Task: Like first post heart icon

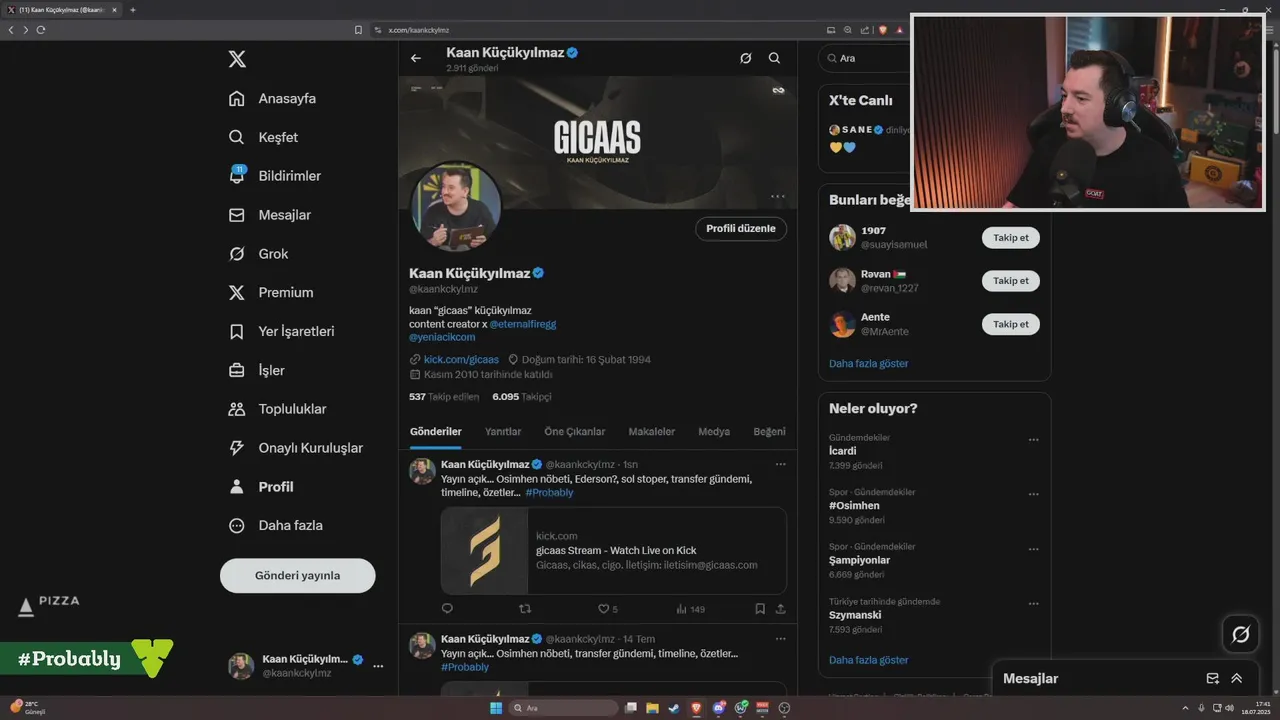Action: [x=603, y=608]
